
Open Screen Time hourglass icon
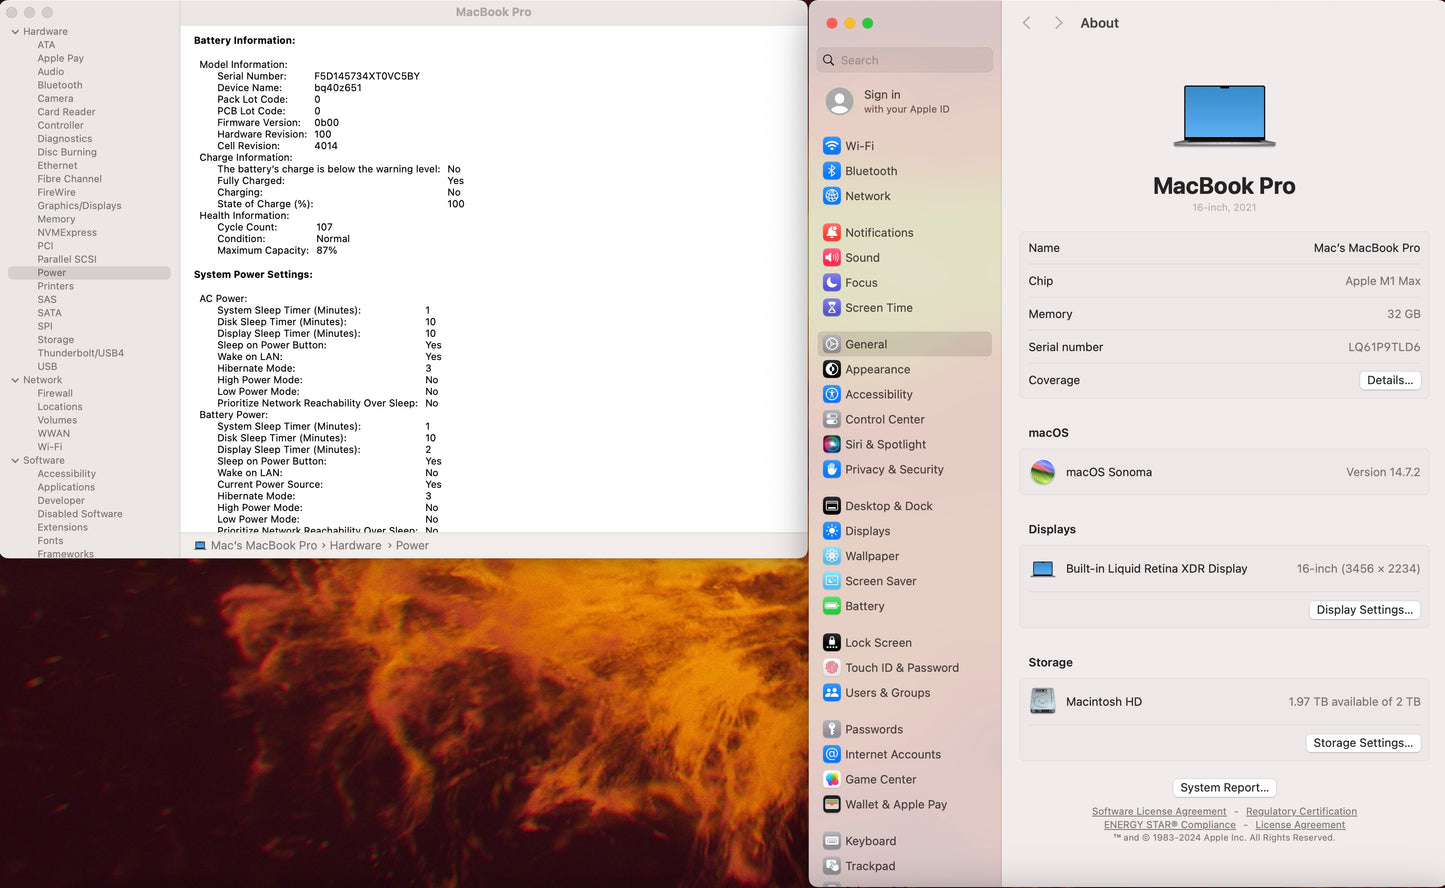[x=831, y=308]
